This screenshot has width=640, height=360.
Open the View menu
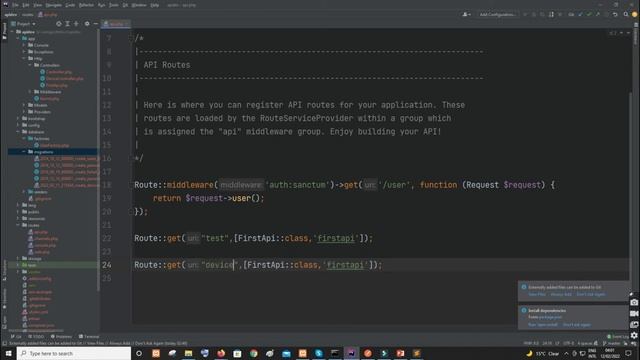click(x=38, y=5)
